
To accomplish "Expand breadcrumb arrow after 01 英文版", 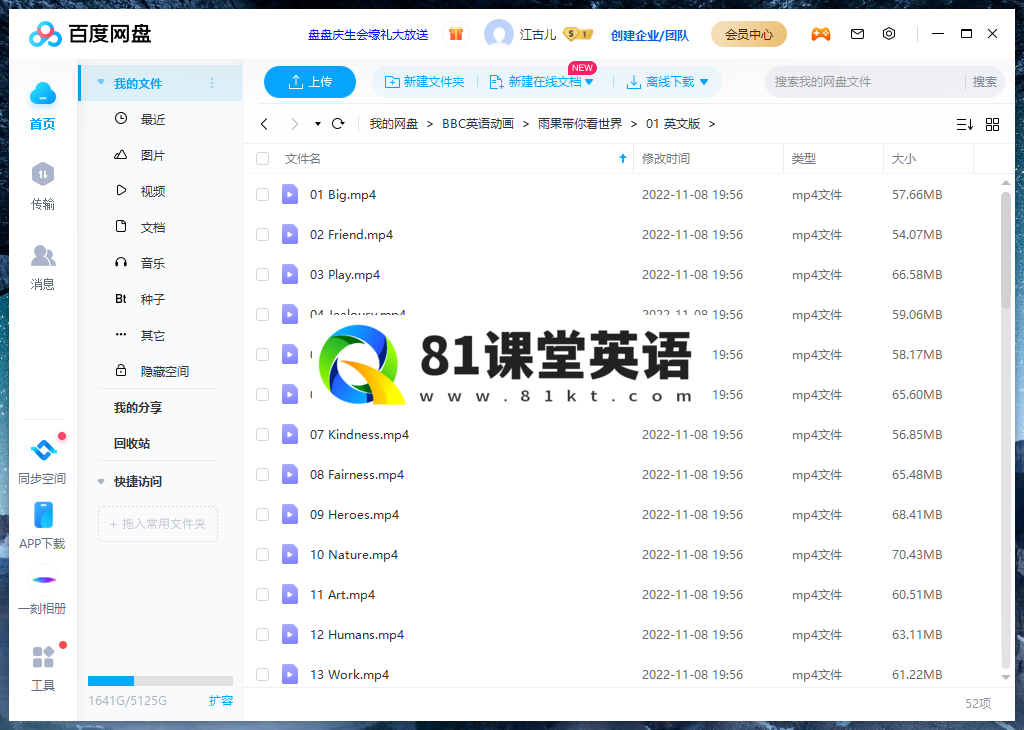I will [x=712, y=124].
